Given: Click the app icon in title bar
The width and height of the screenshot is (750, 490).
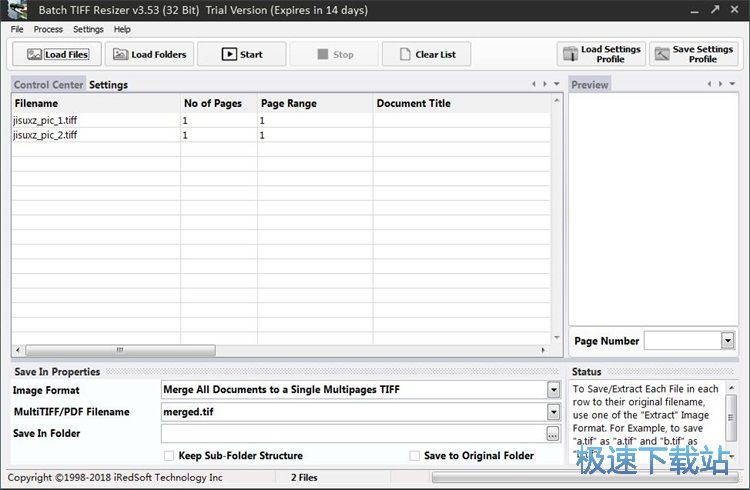Looking at the screenshot, I should (x=16, y=10).
